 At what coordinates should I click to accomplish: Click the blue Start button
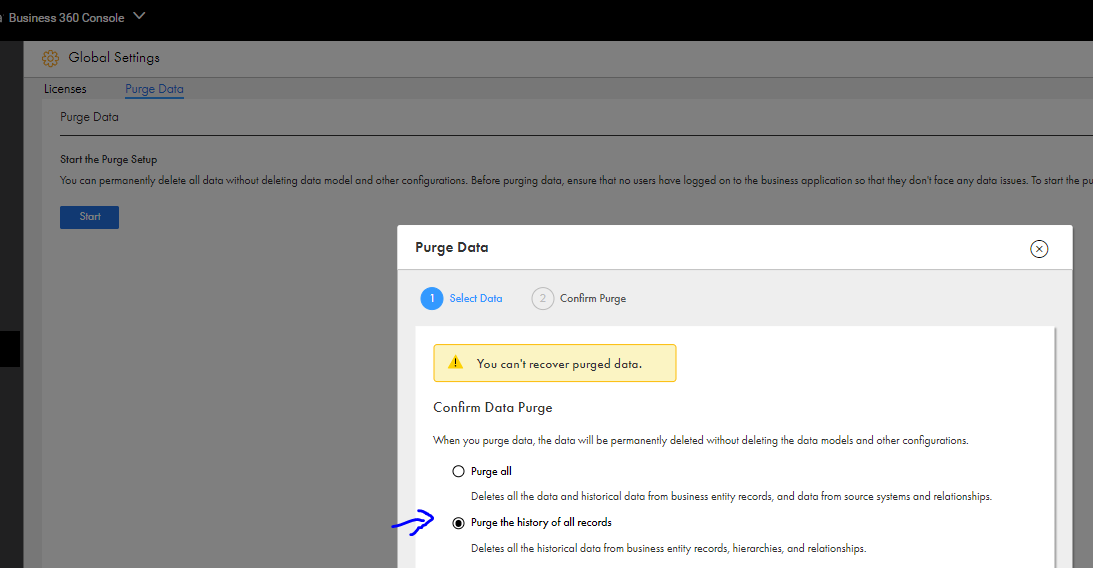point(89,217)
